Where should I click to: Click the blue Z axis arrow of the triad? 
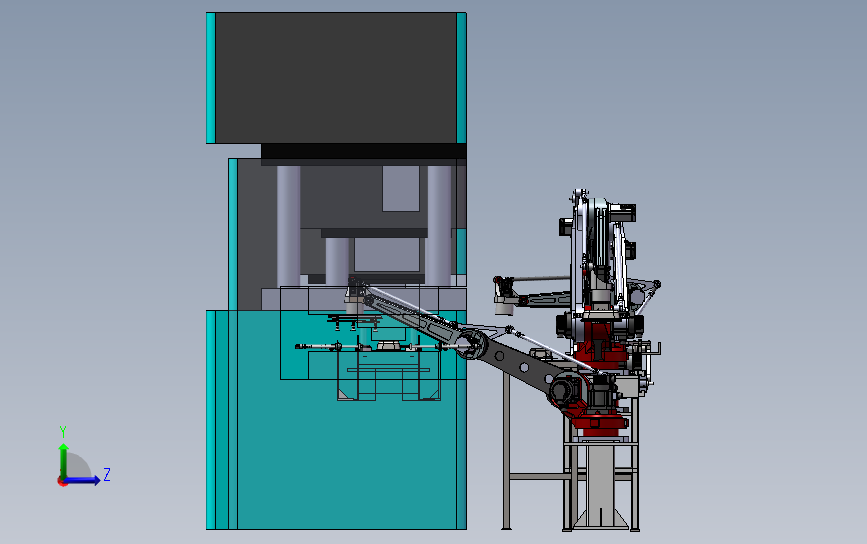tap(83, 480)
